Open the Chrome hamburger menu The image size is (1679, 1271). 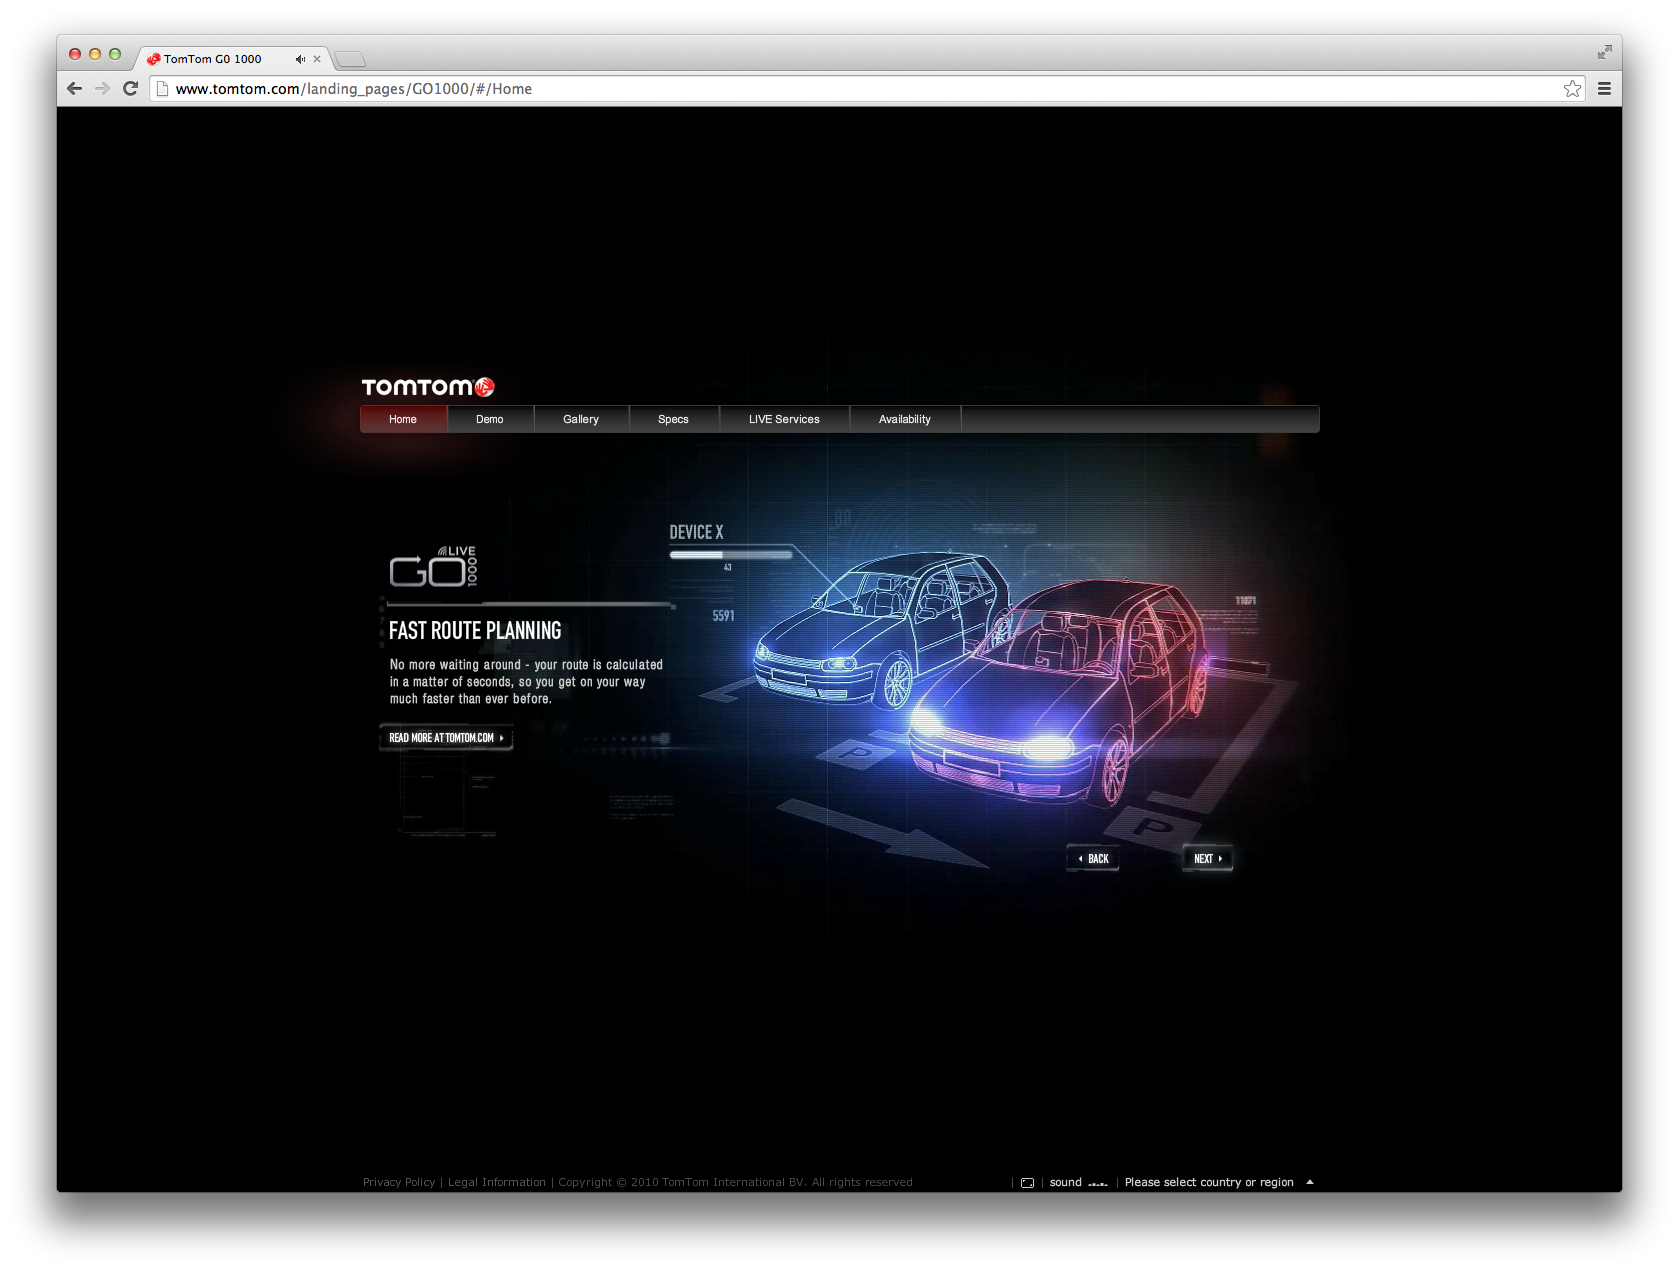pyautogui.click(x=1604, y=89)
